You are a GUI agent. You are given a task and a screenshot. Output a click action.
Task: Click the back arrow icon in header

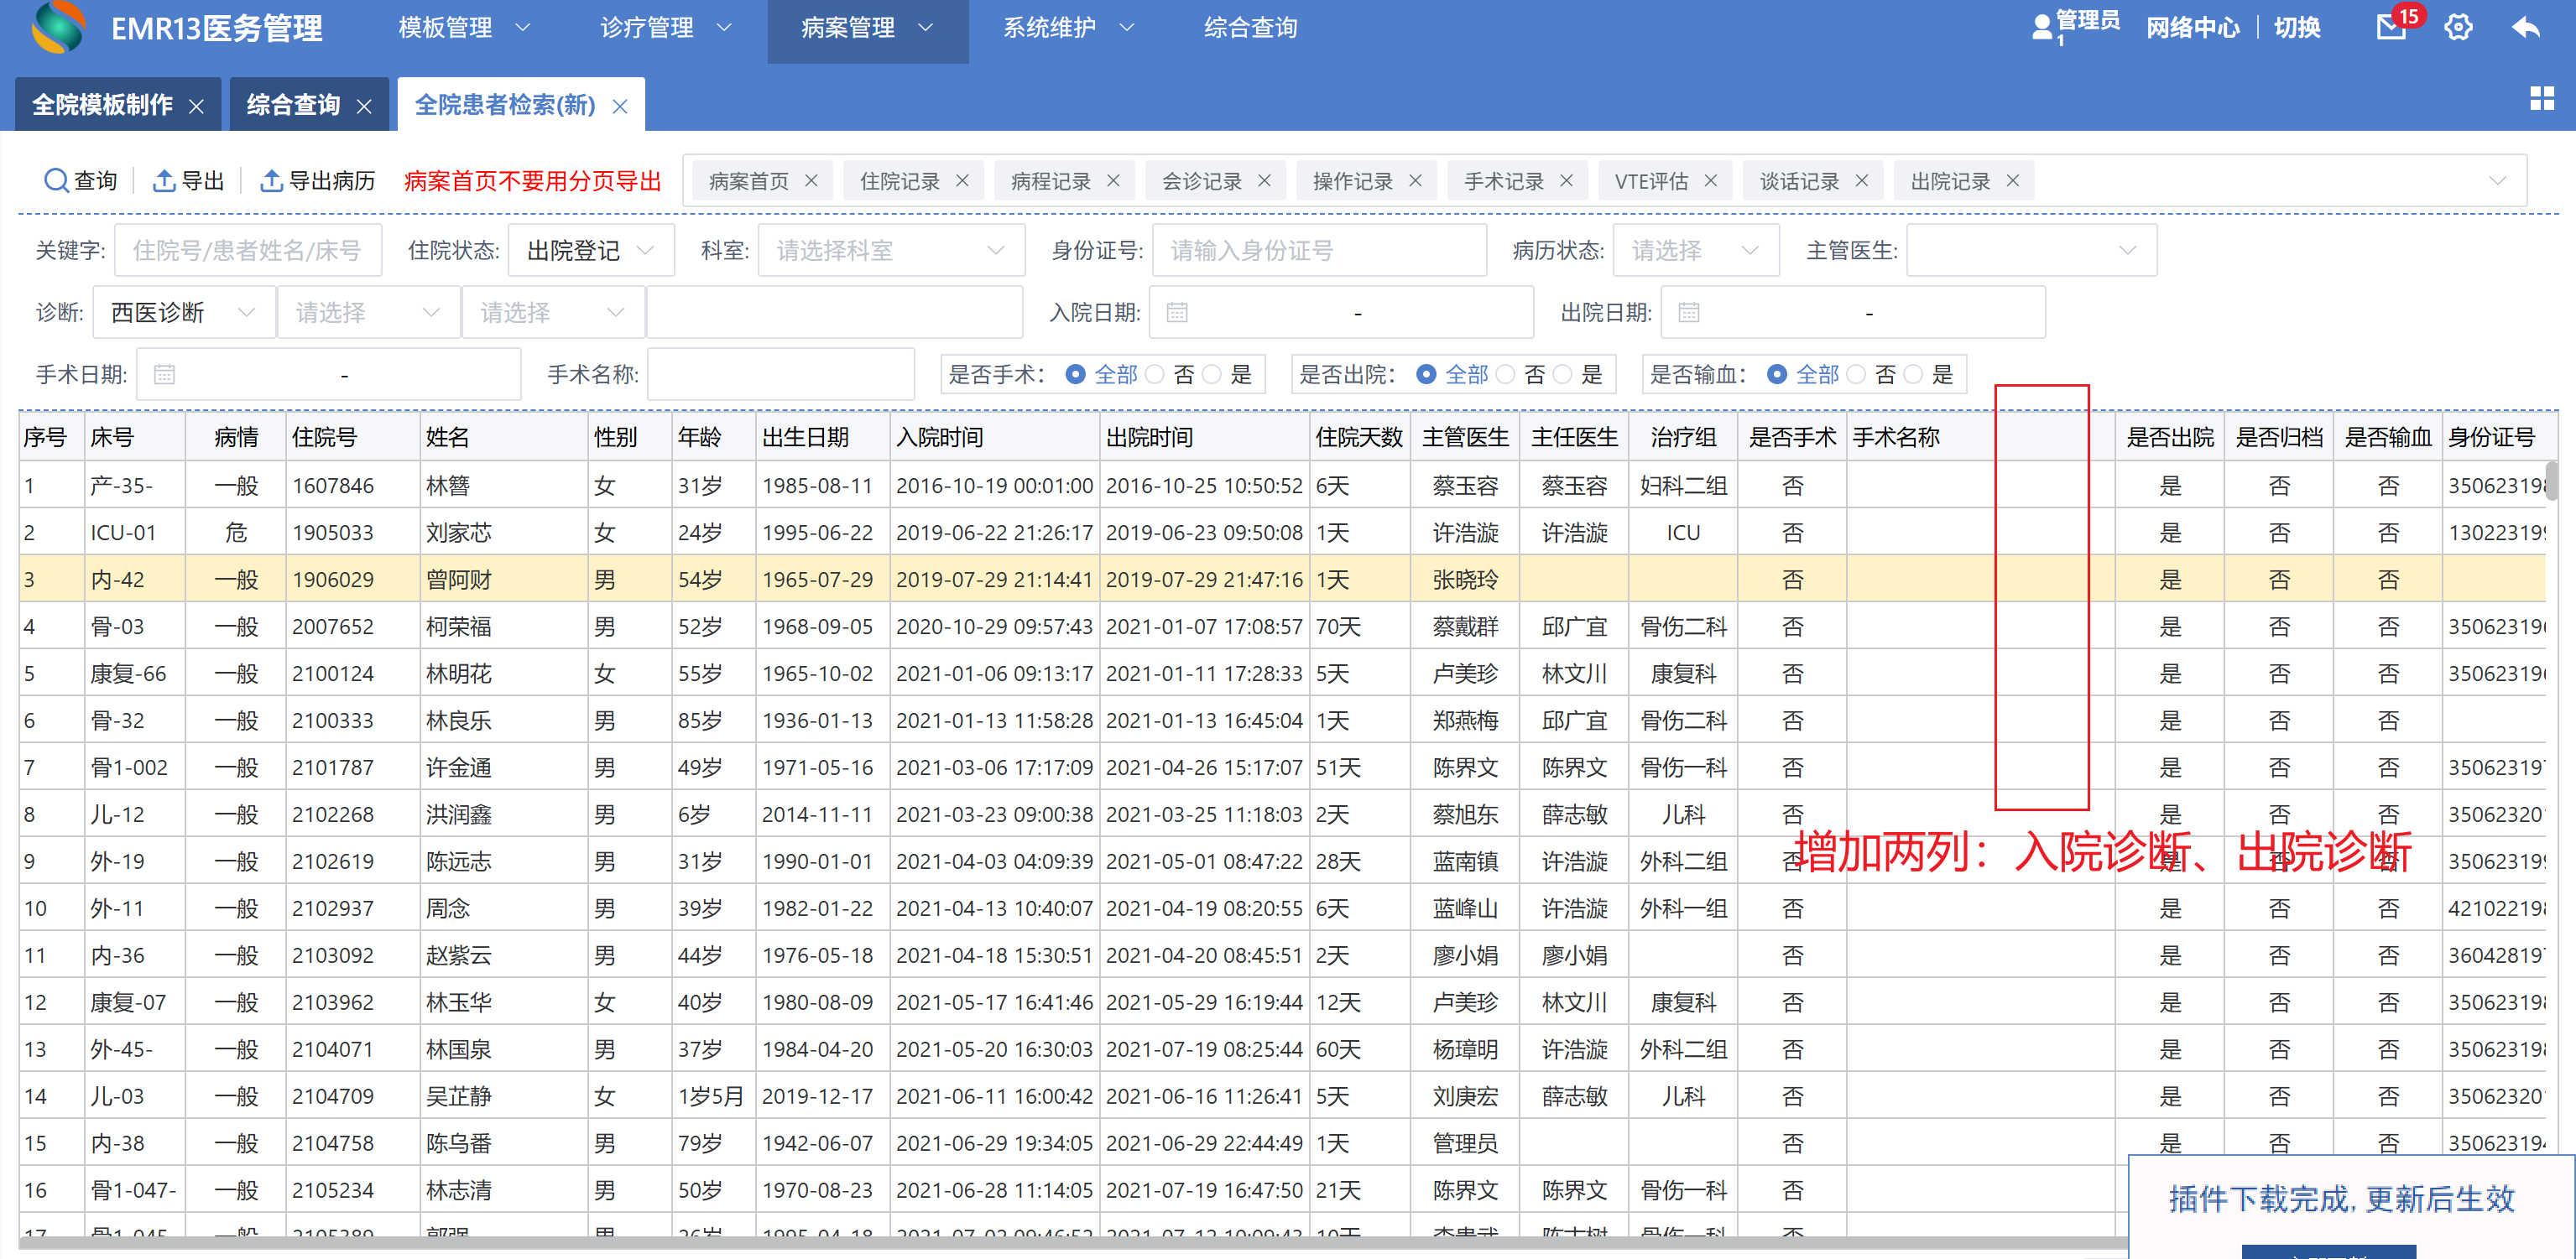(x=2525, y=27)
